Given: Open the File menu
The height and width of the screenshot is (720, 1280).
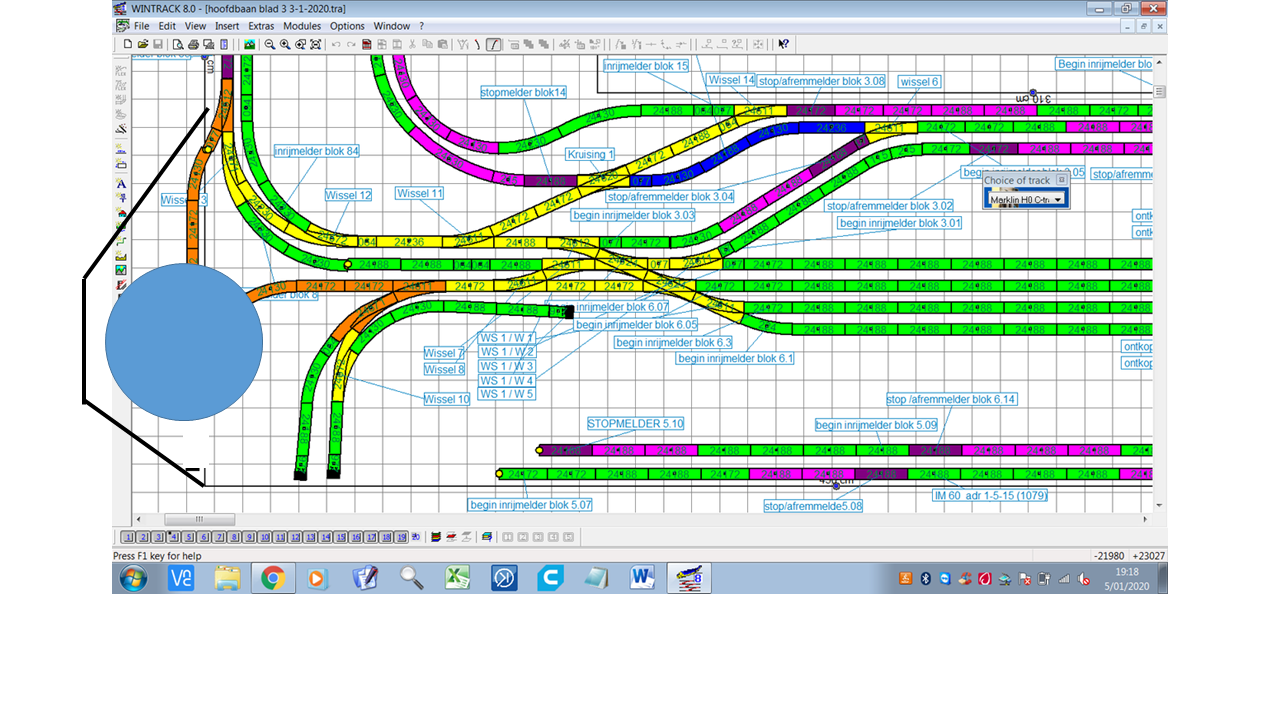Looking at the screenshot, I should point(142,26).
